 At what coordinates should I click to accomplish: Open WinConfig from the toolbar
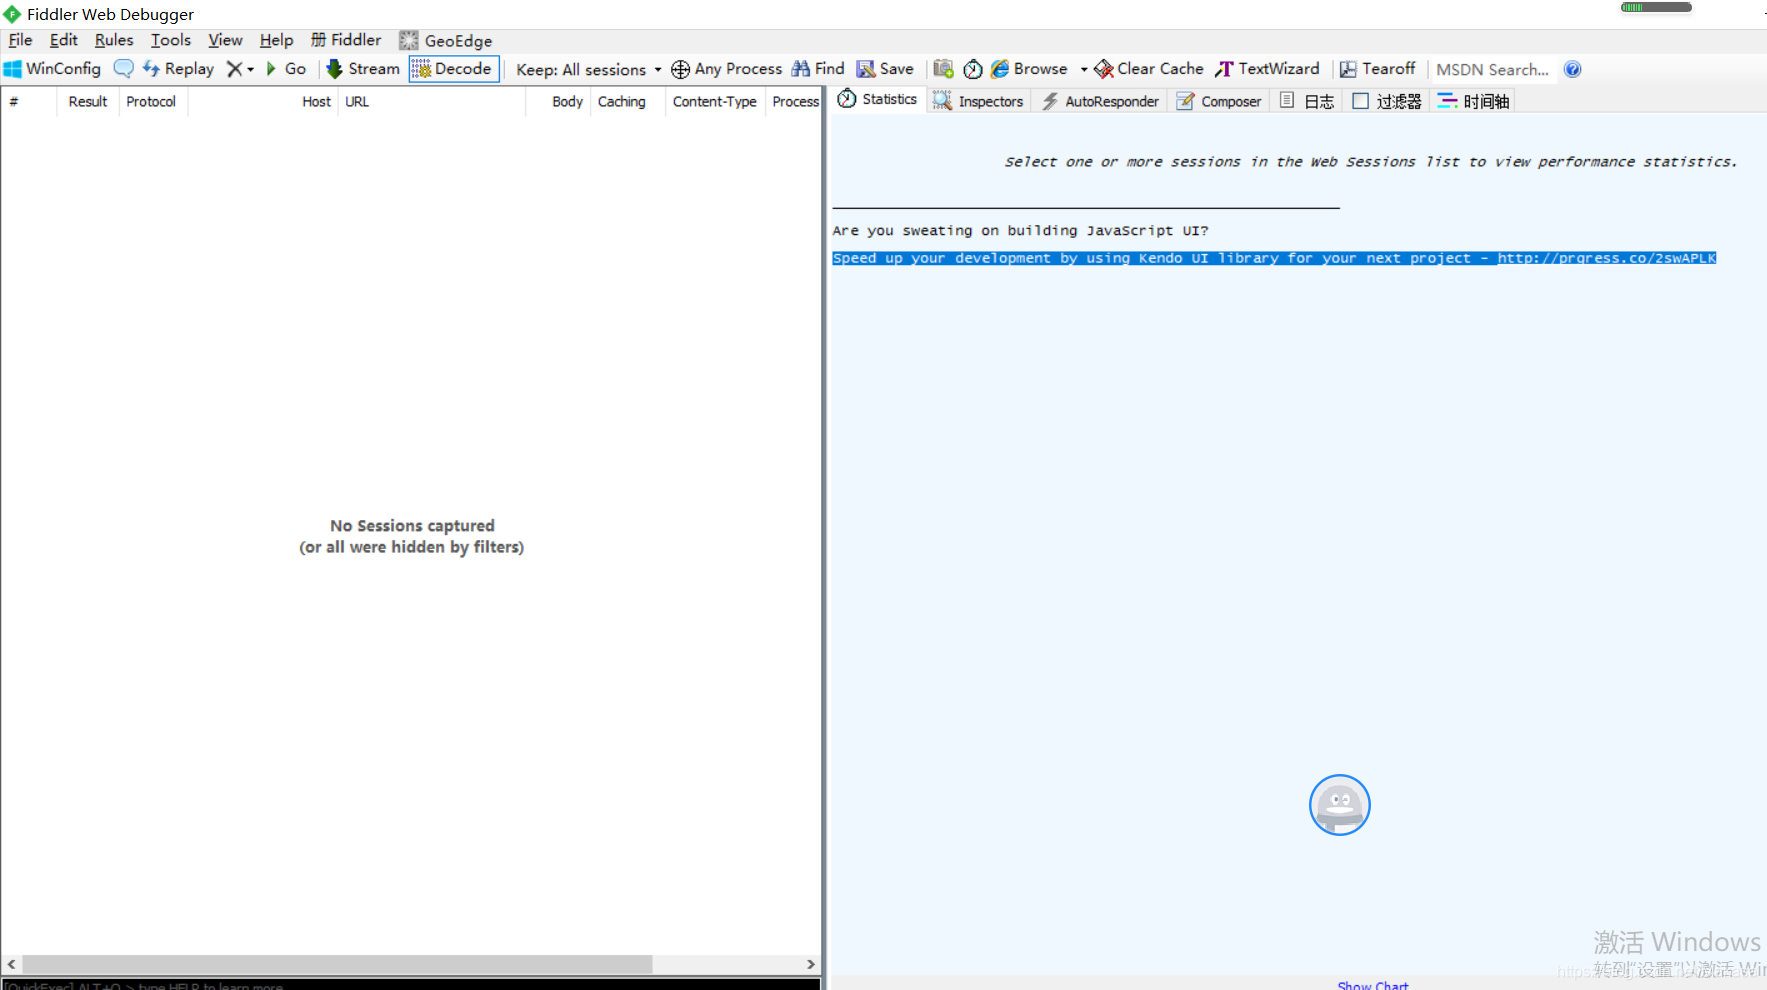[53, 69]
